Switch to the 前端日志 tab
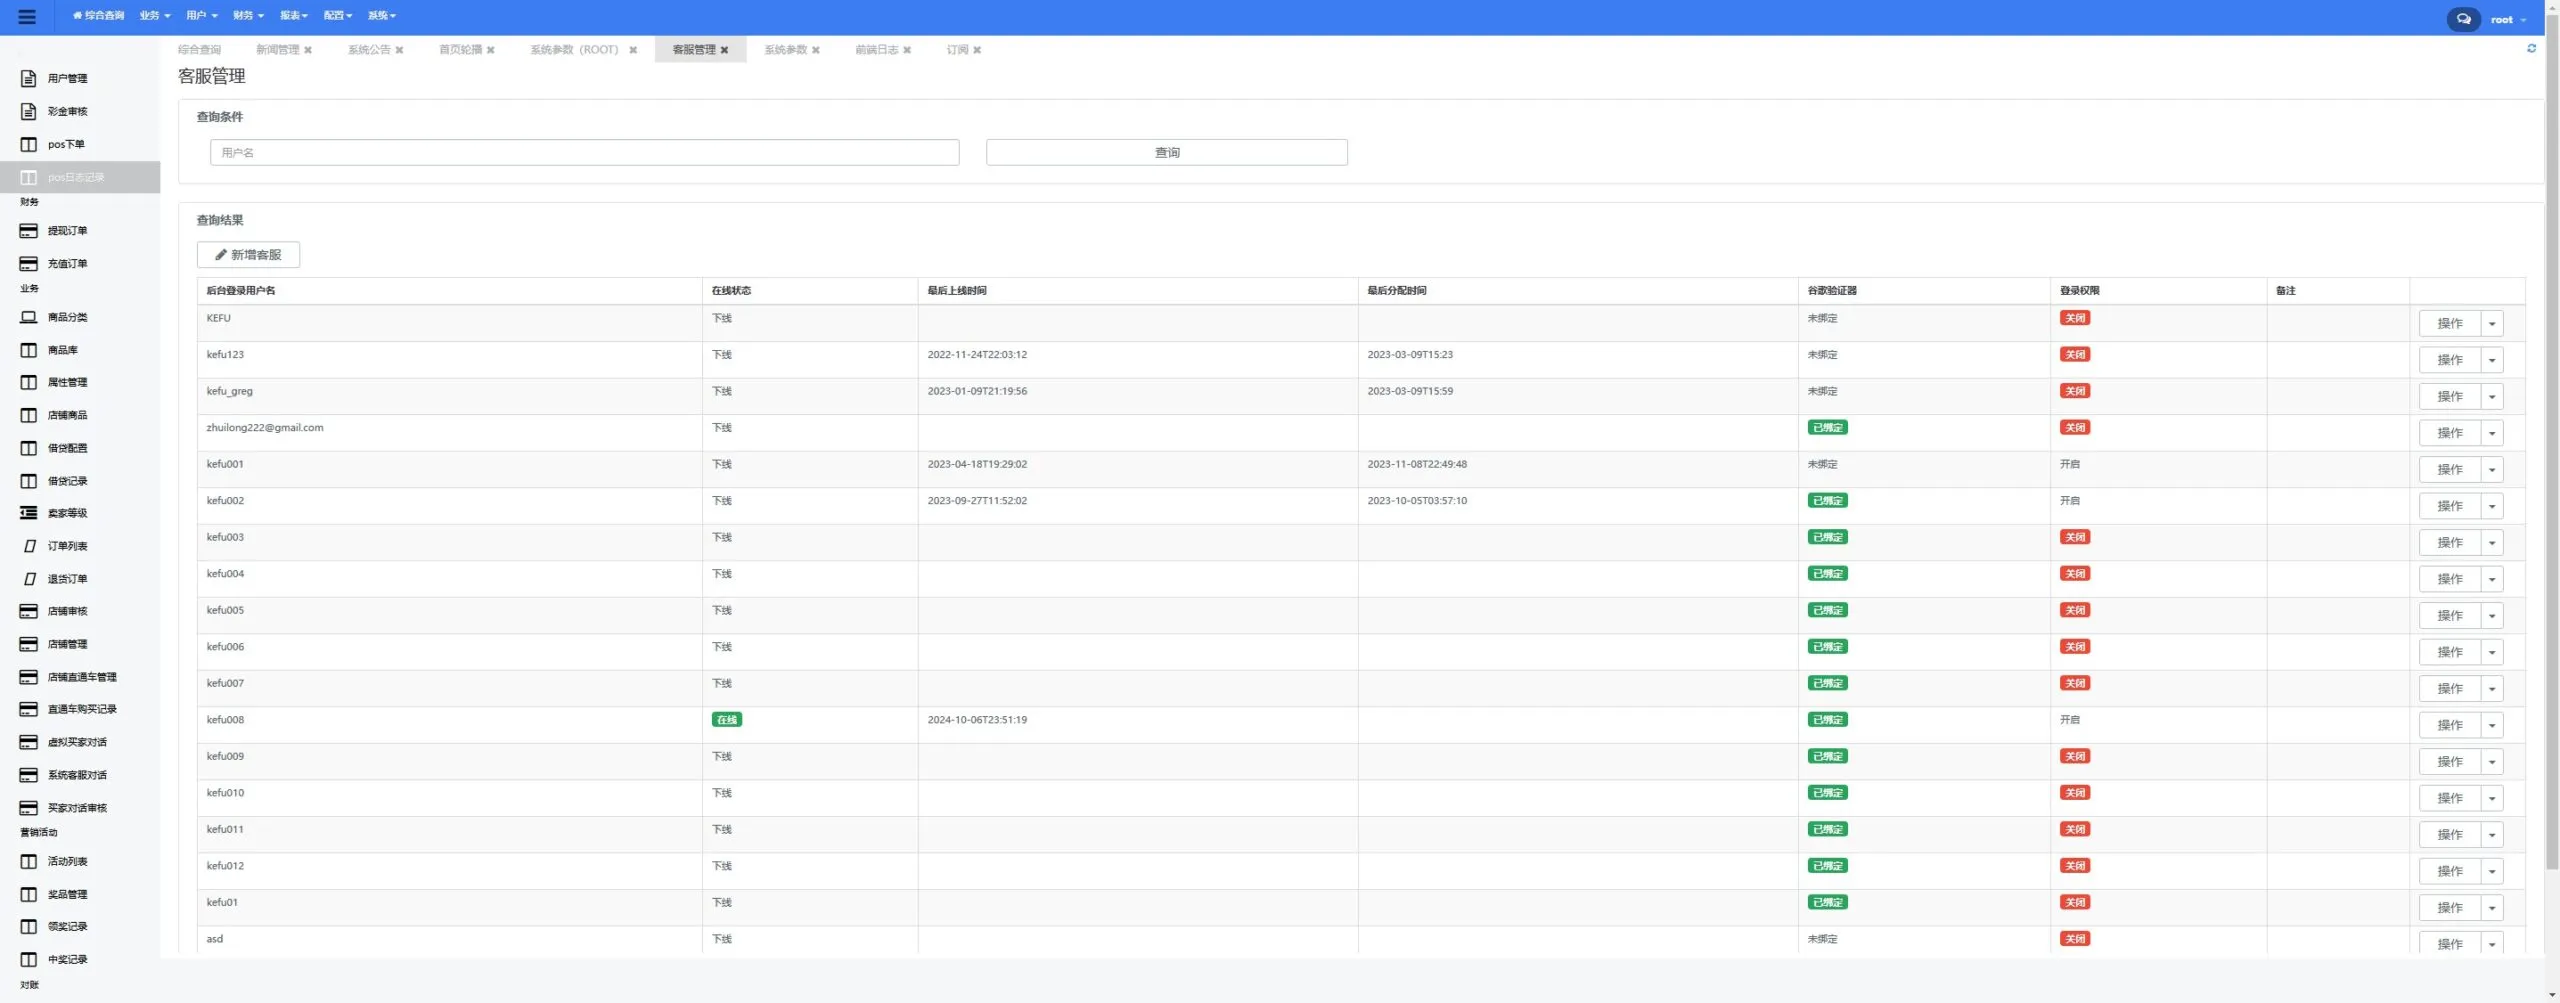 (x=876, y=50)
